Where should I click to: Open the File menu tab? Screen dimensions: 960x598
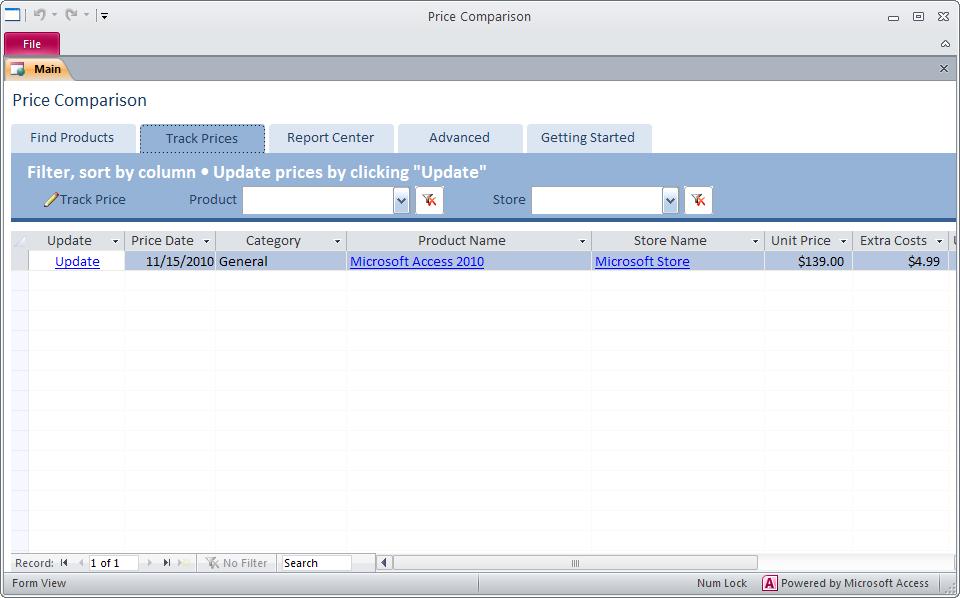pos(32,44)
